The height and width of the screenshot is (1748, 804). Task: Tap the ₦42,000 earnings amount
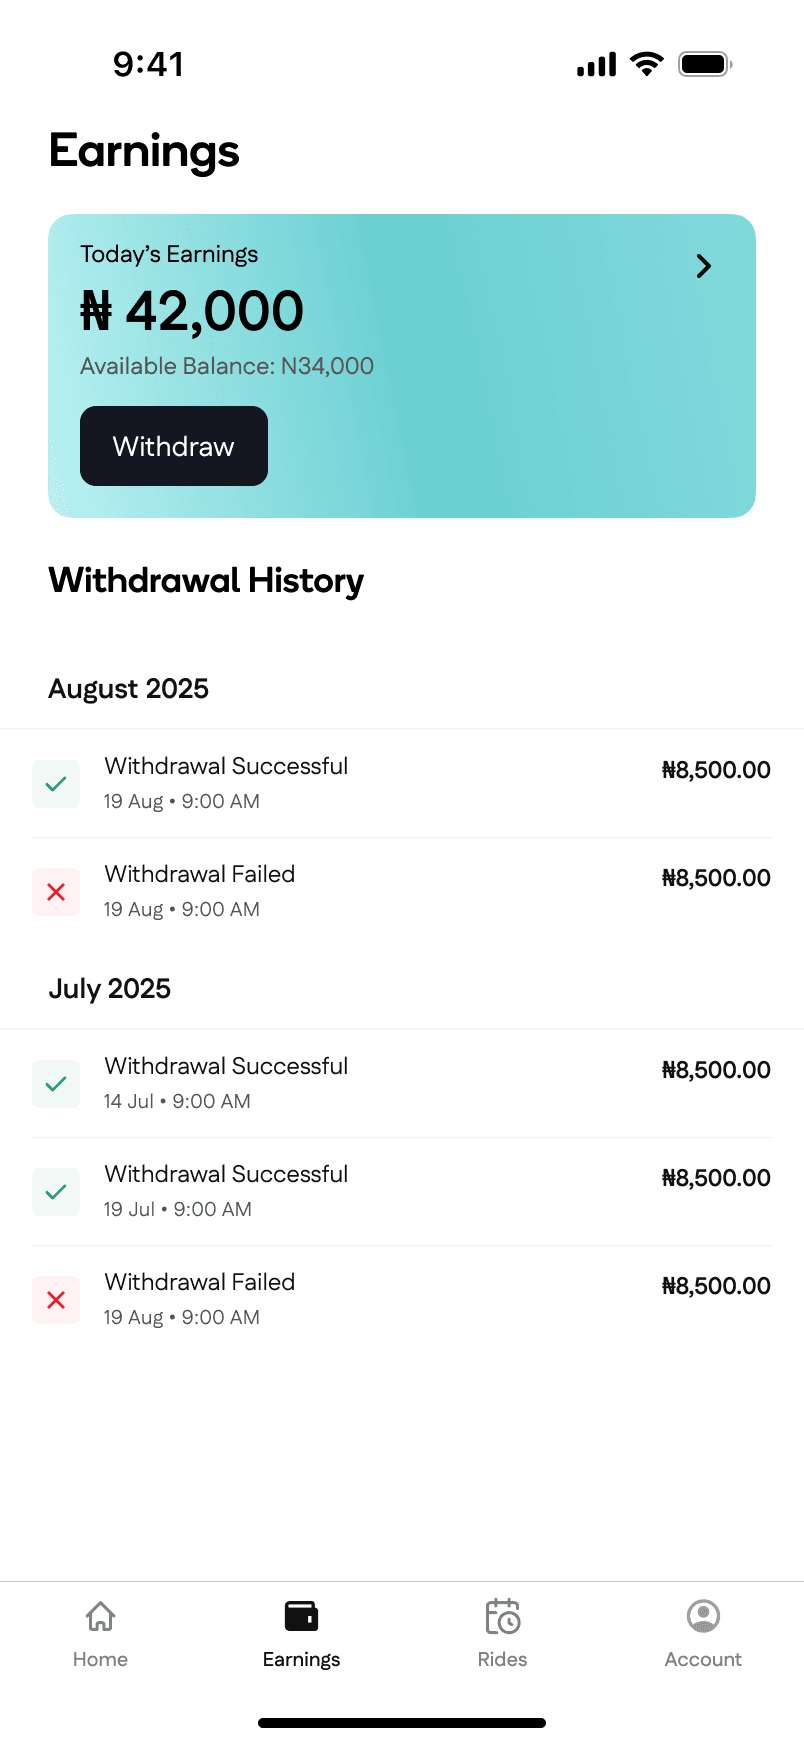click(x=192, y=311)
